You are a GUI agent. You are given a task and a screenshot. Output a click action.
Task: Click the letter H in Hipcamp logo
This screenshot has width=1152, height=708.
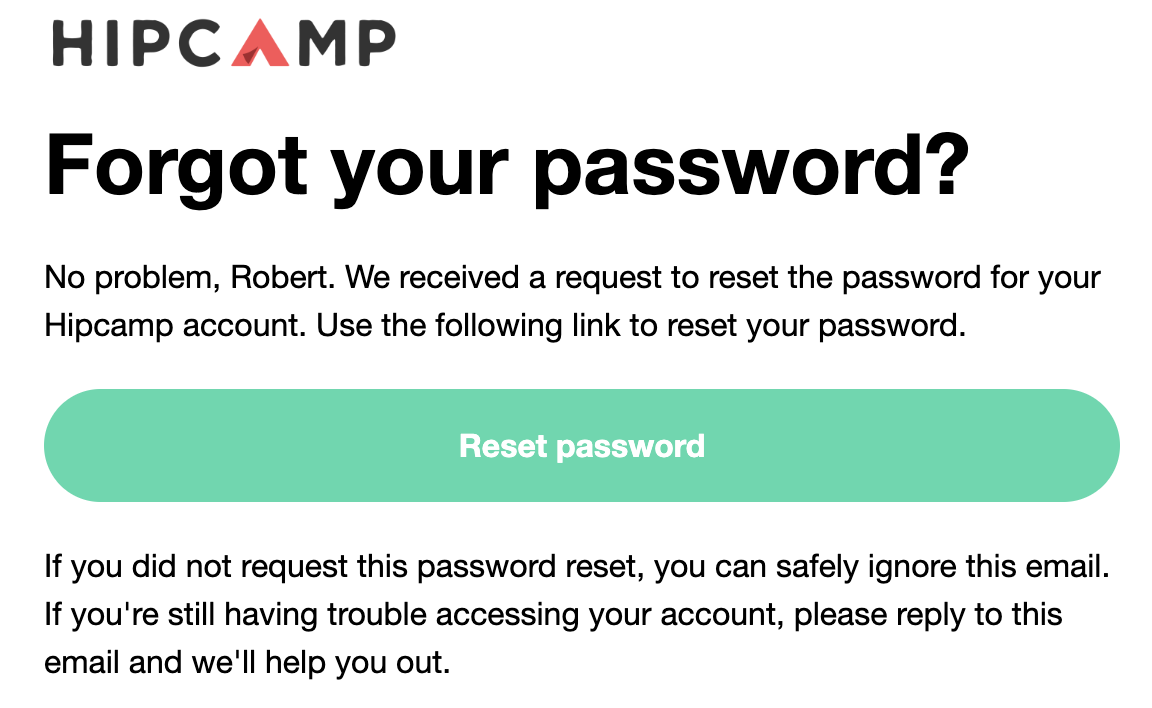tap(72, 43)
